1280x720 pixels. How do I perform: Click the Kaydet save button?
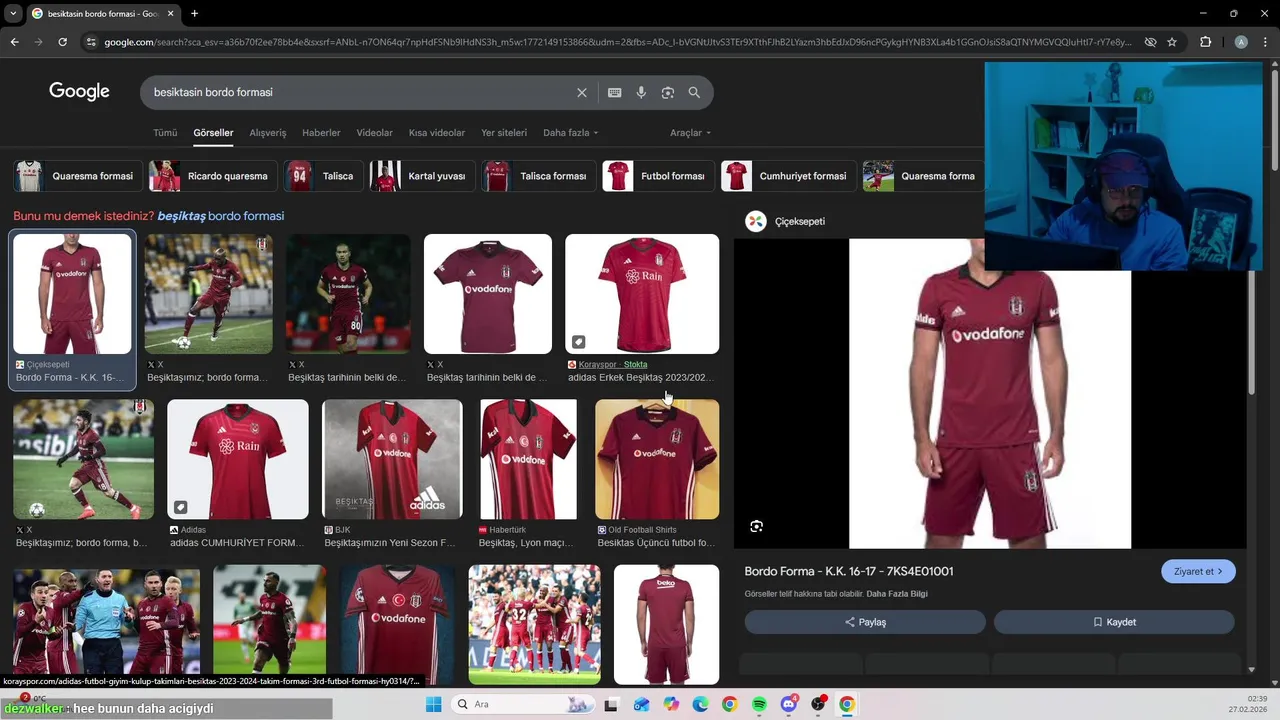(x=1114, y=622)
